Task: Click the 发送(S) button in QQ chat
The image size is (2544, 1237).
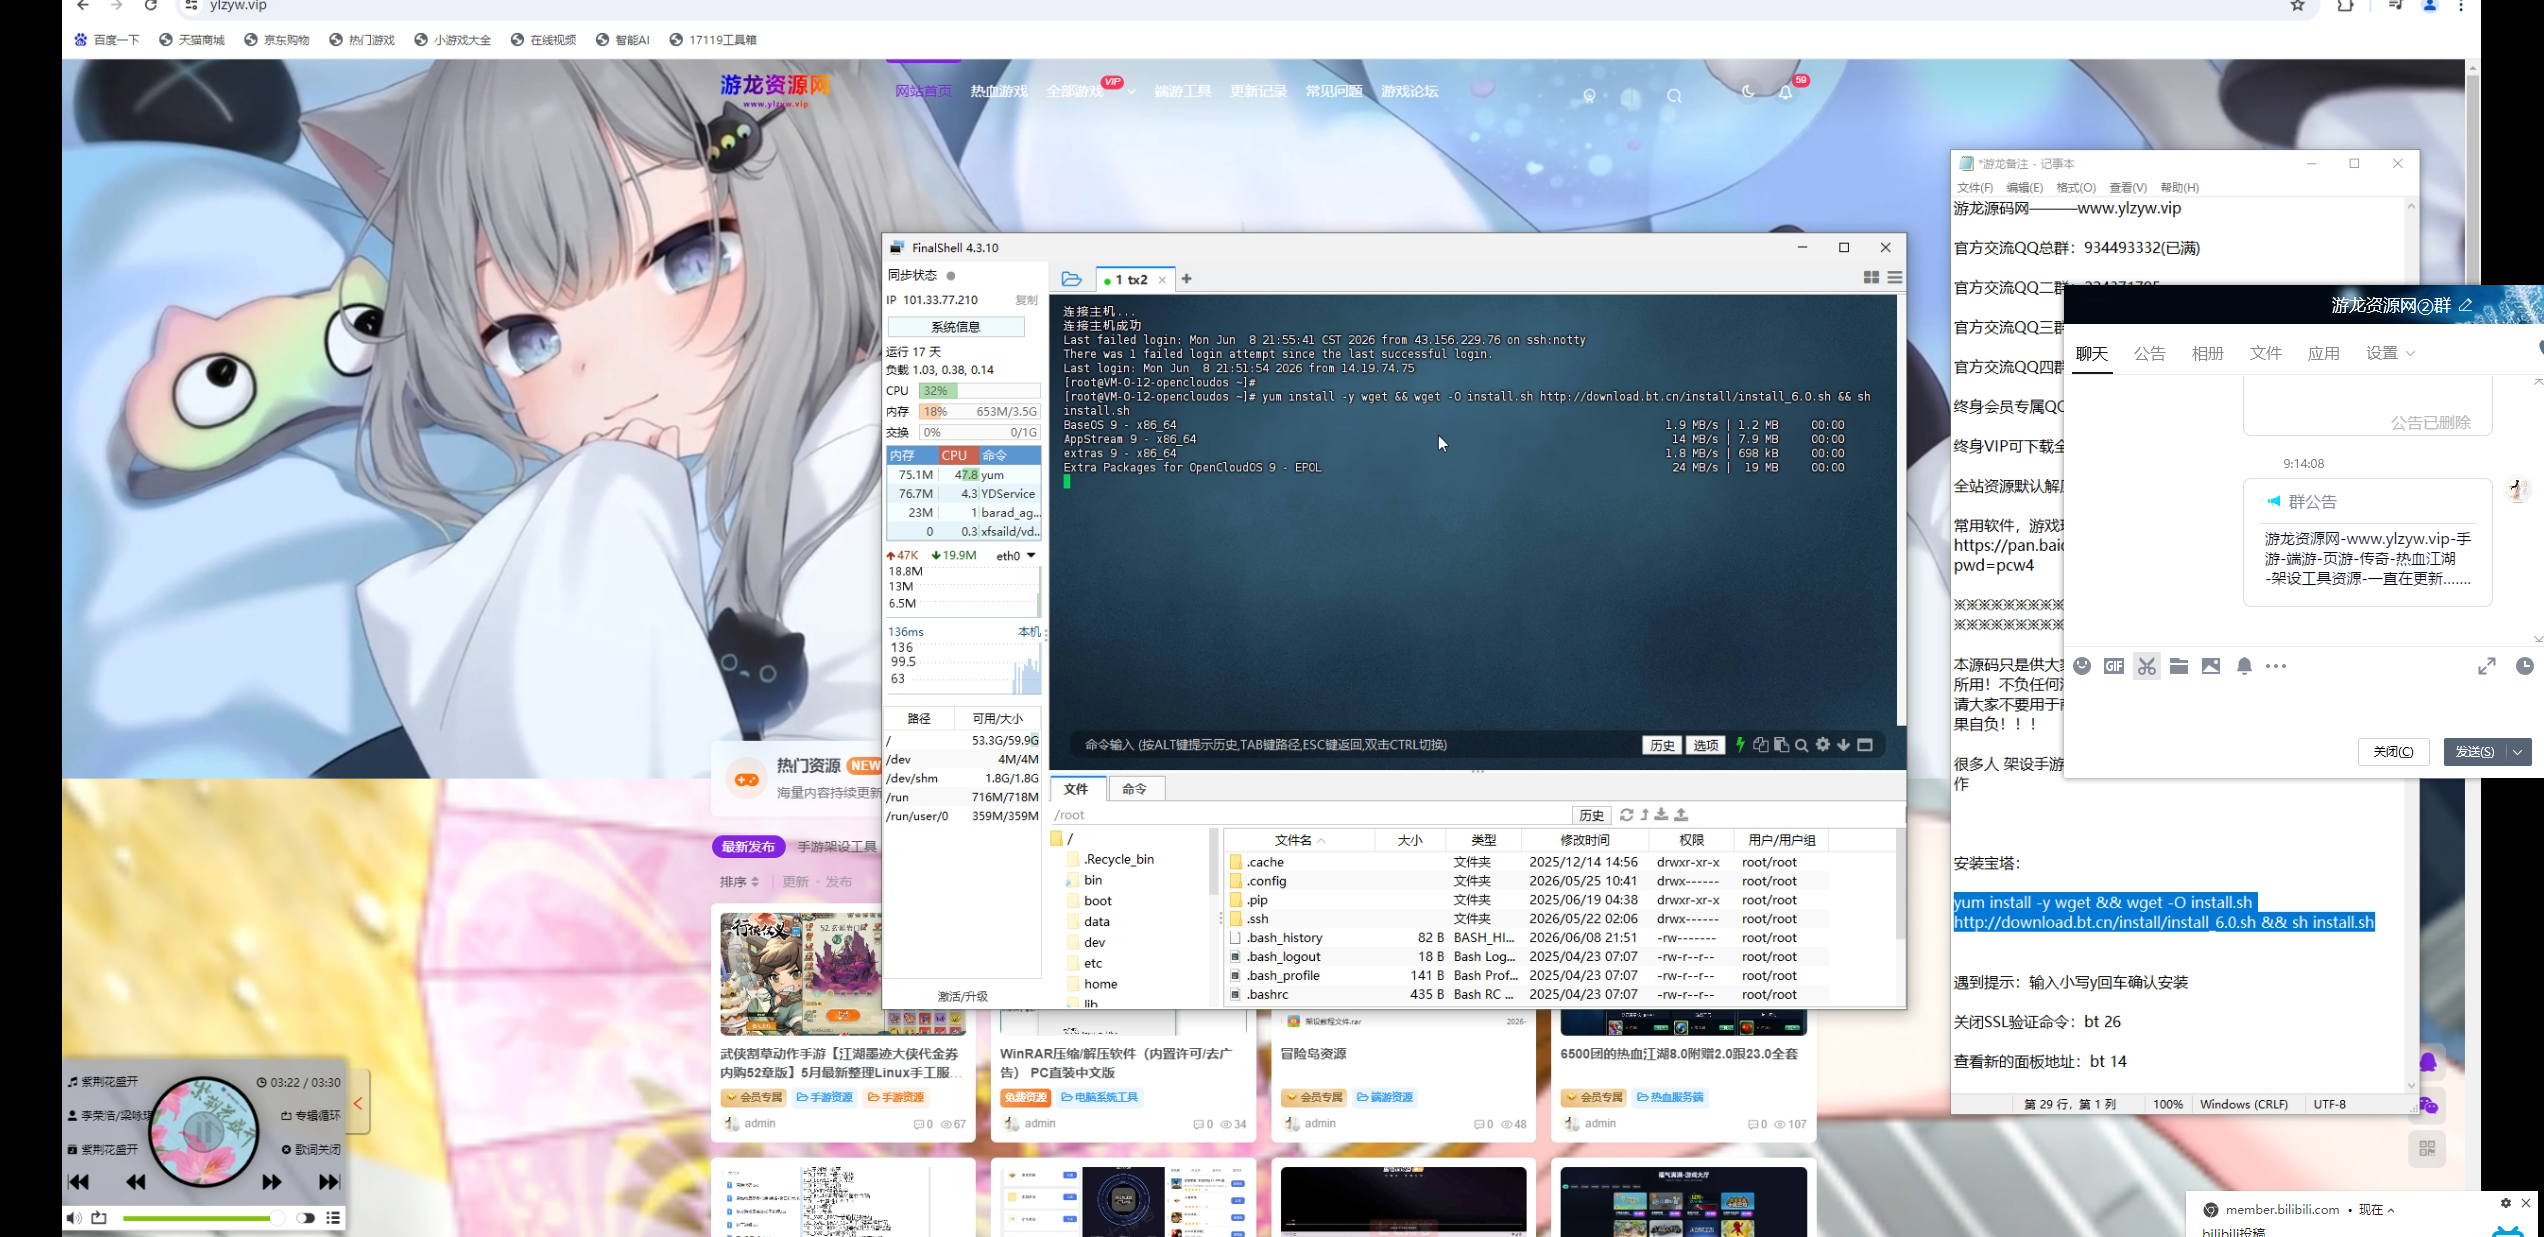Action: [x=2475, y=752]
